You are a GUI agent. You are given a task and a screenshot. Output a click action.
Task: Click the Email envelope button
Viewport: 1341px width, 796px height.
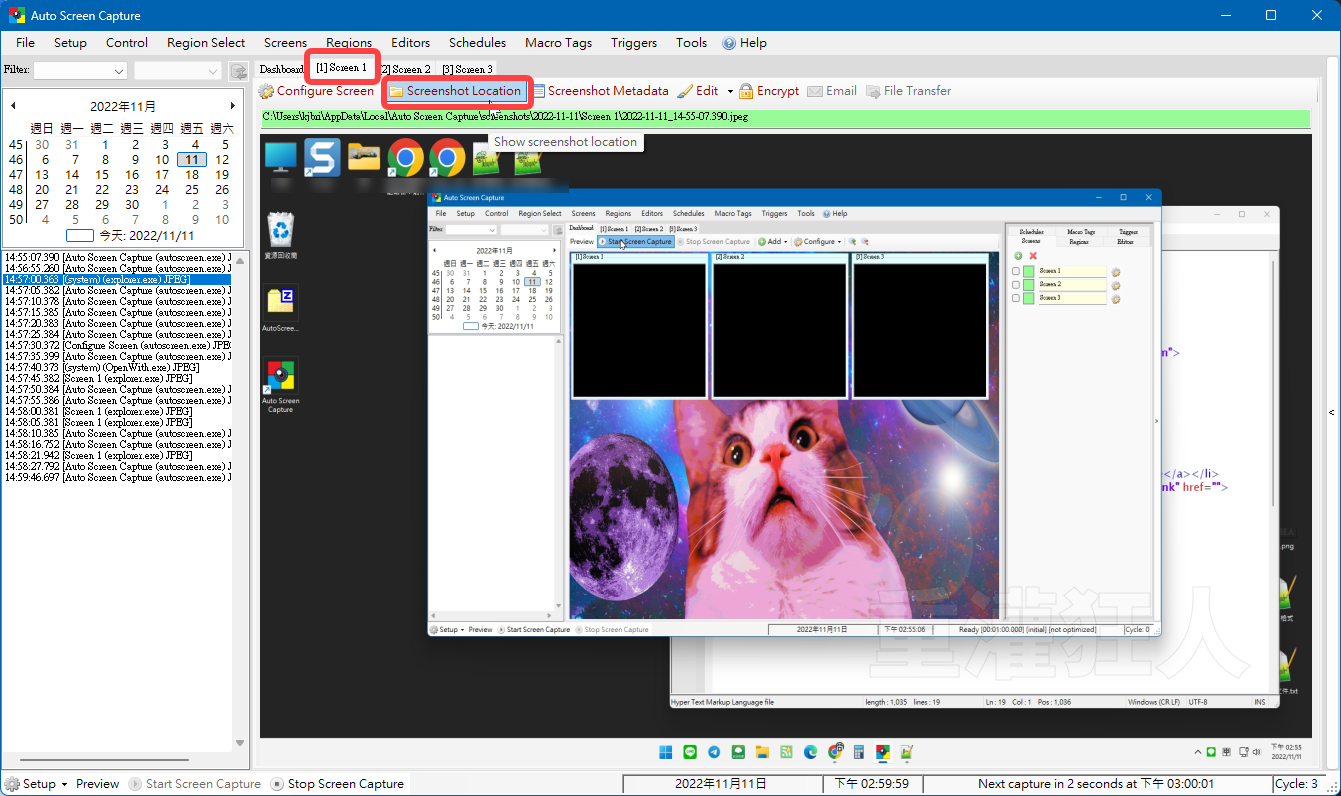[832, 91]
